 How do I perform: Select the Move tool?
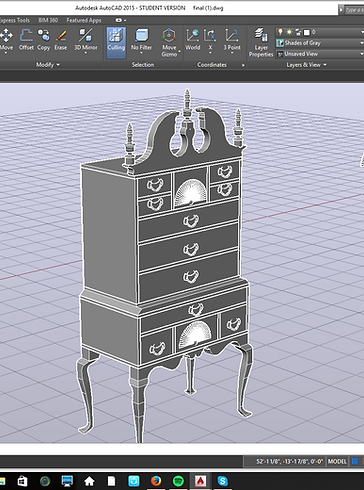(x=6, y=40)
